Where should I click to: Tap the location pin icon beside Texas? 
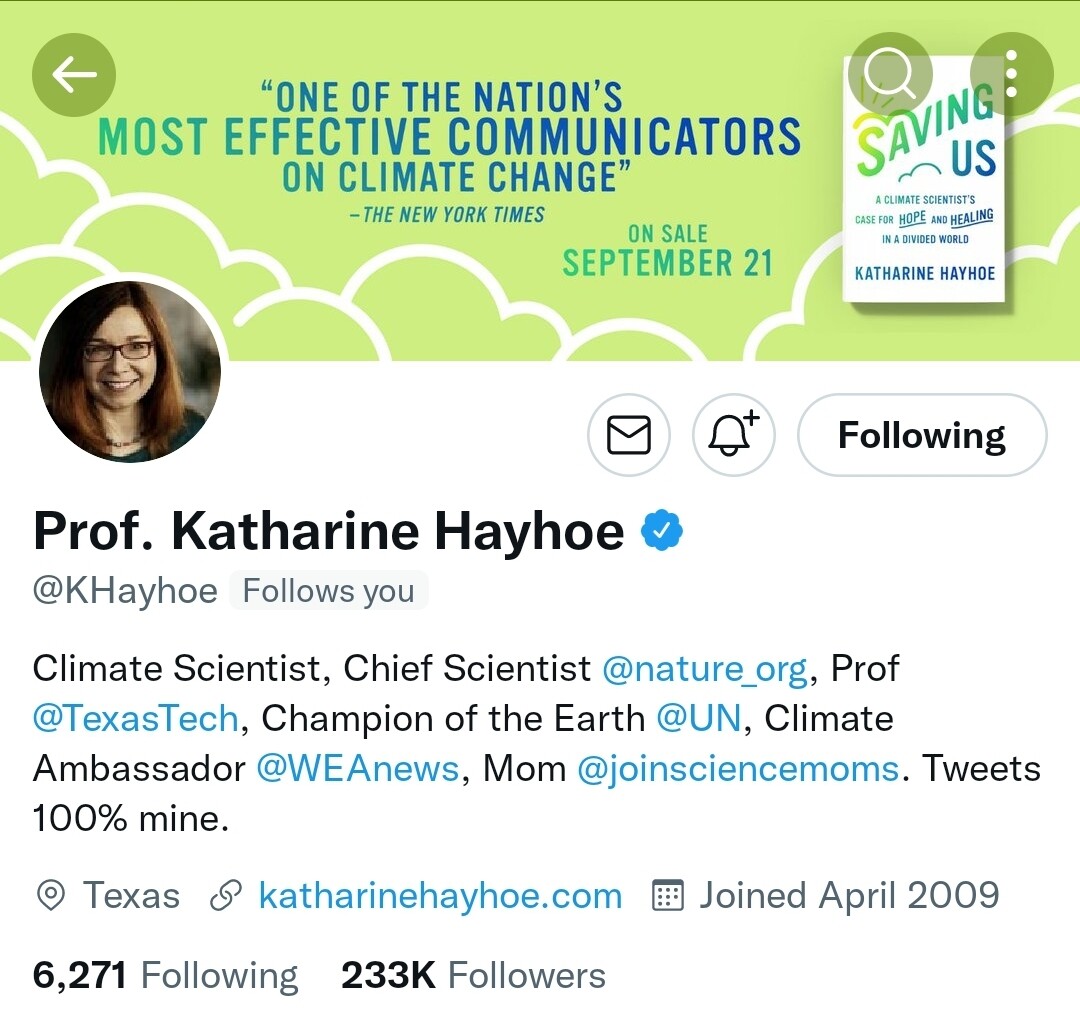[x=50, y=896]
